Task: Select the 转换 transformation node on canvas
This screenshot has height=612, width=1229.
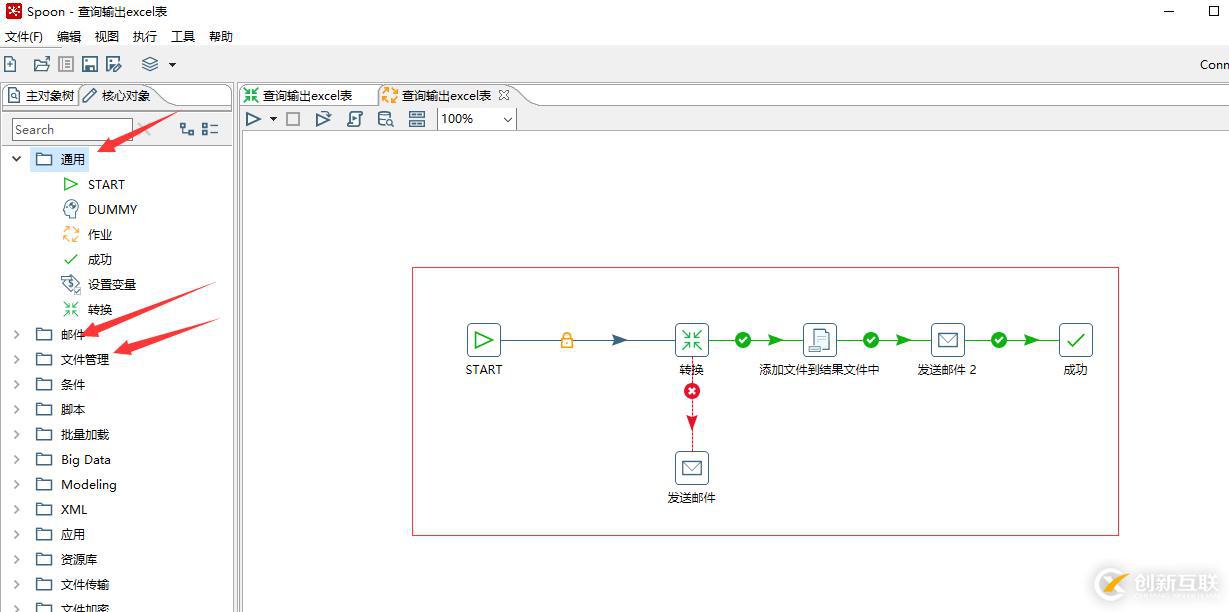Action: [x=692, y=340]
